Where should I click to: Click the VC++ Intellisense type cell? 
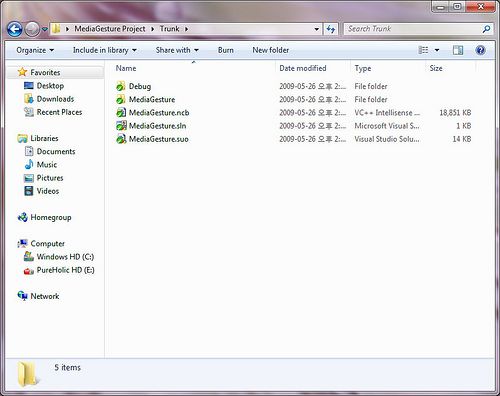(x=387, y=113)
